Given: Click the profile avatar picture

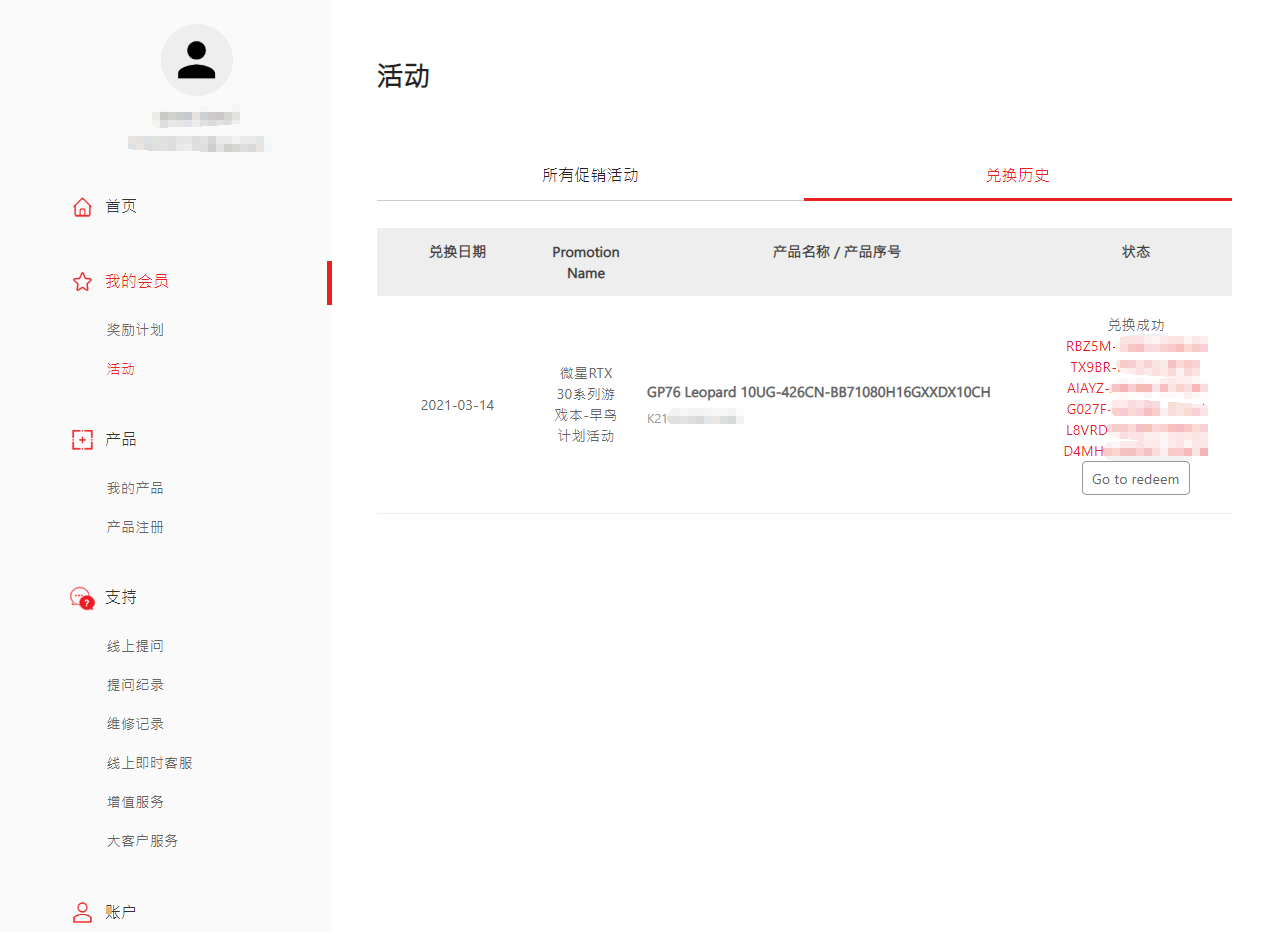Looking at the screenshot, I should pyautogui.click(x=197, y=60).
